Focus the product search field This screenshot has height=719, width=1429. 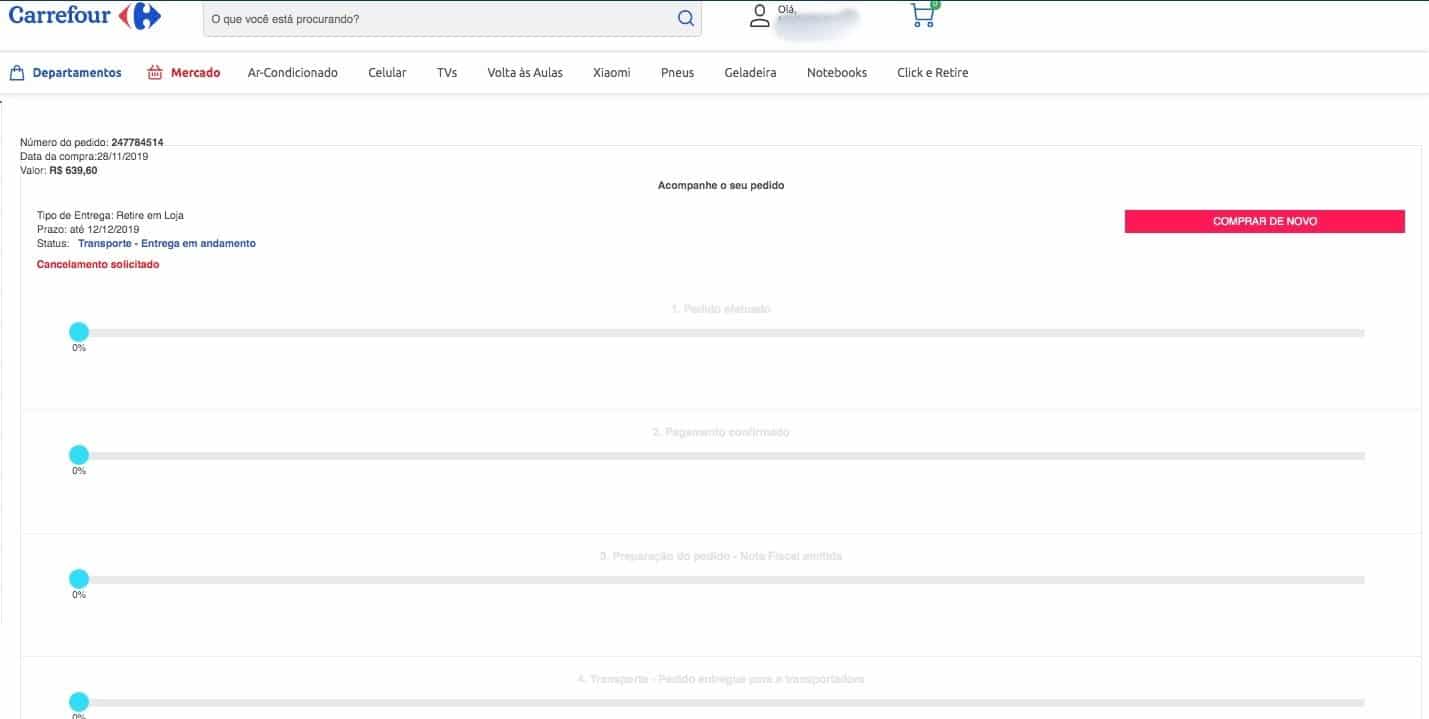(452, 19)
